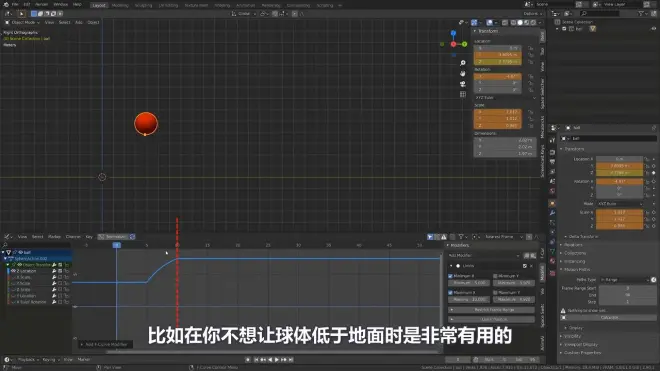Toggle the camera view icon
660x371 pixels.
click(x=463, y=84)
